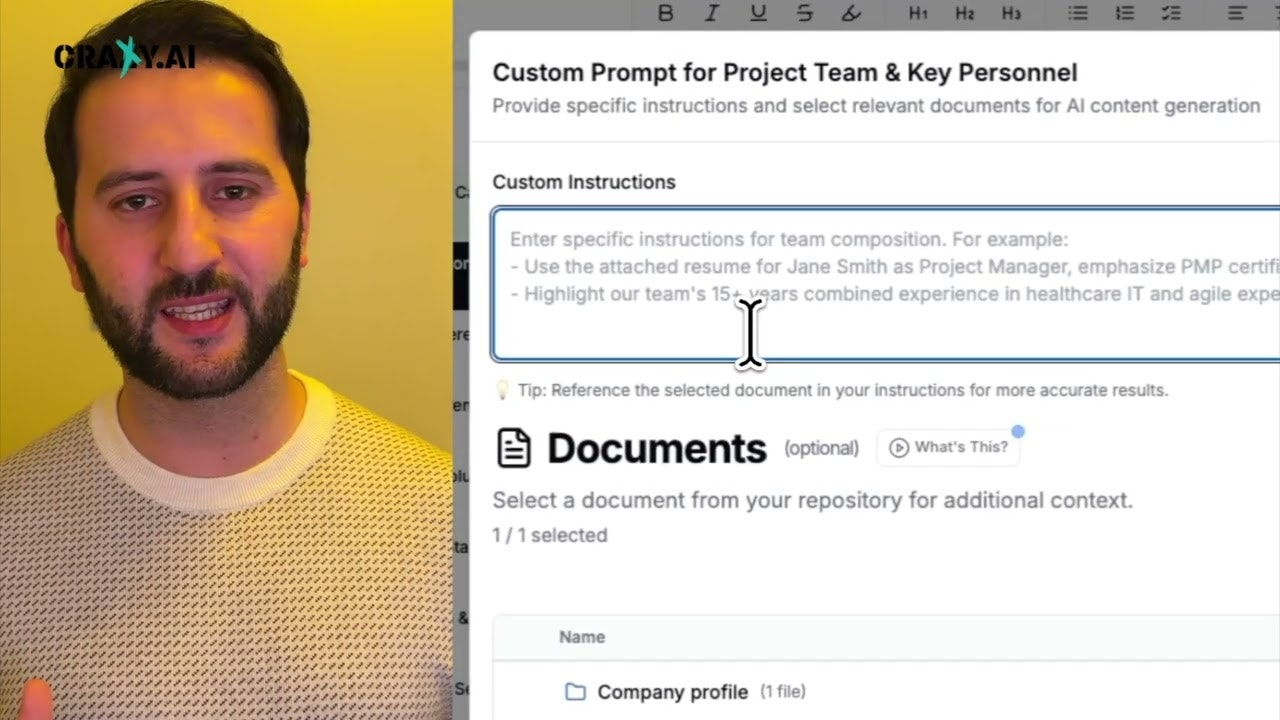Apply Heading 3 style
The width and height of the screenshot is (1280, 720).
(x=1011, y=13)
